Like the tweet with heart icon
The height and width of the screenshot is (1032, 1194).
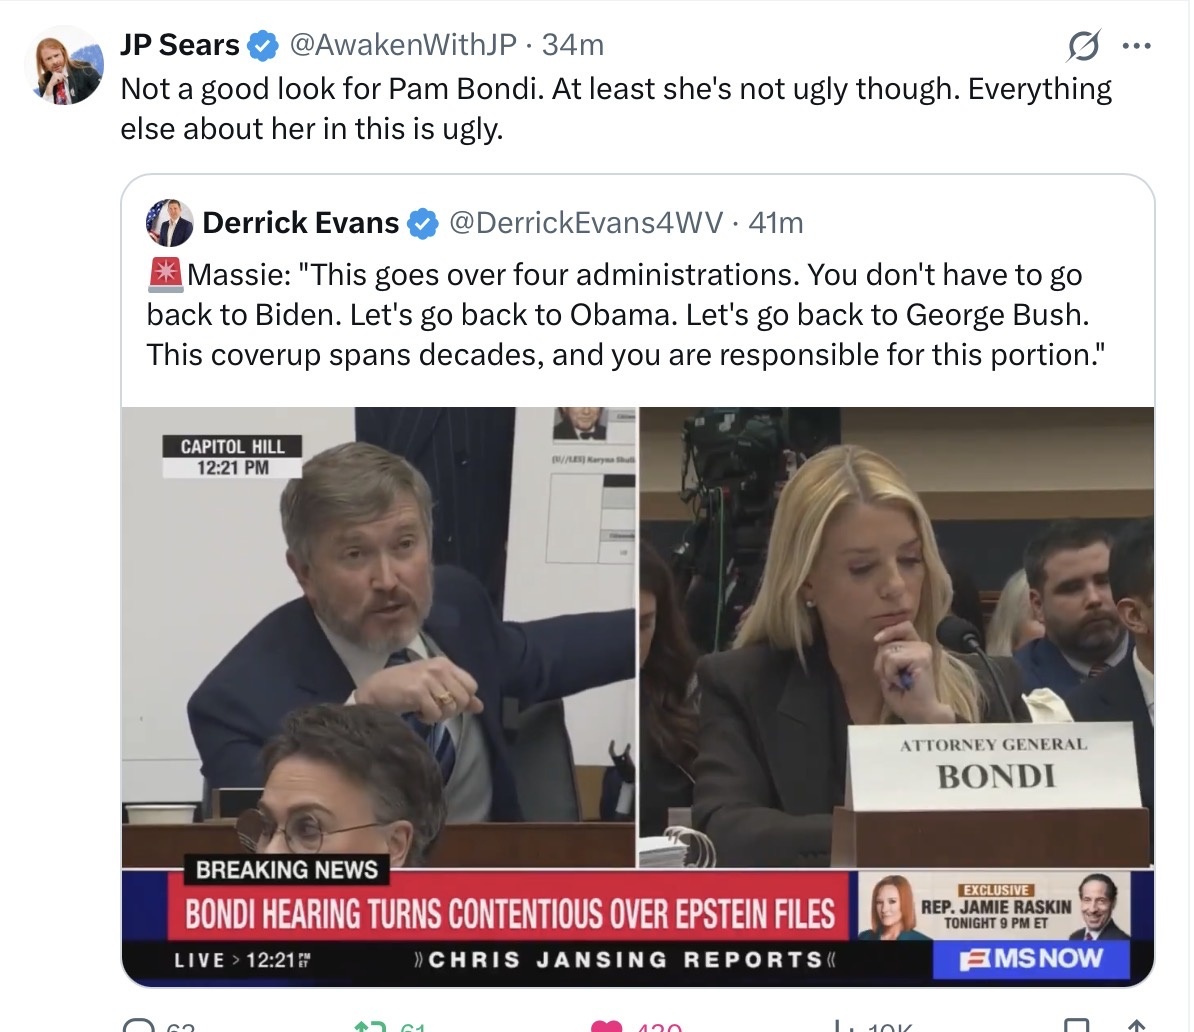point(606,1024)
